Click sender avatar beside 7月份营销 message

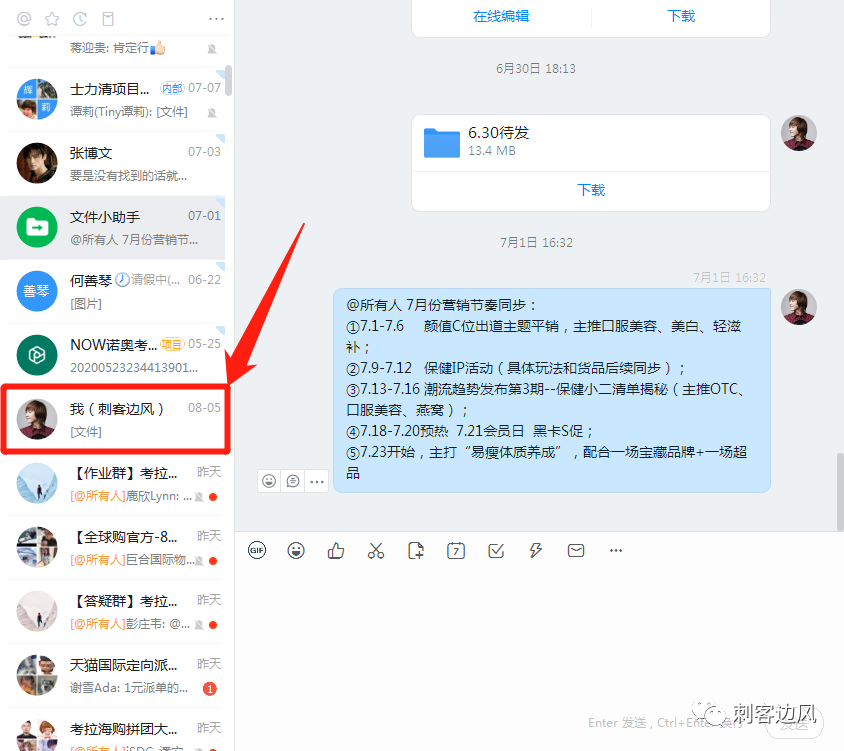coord(799,307)
